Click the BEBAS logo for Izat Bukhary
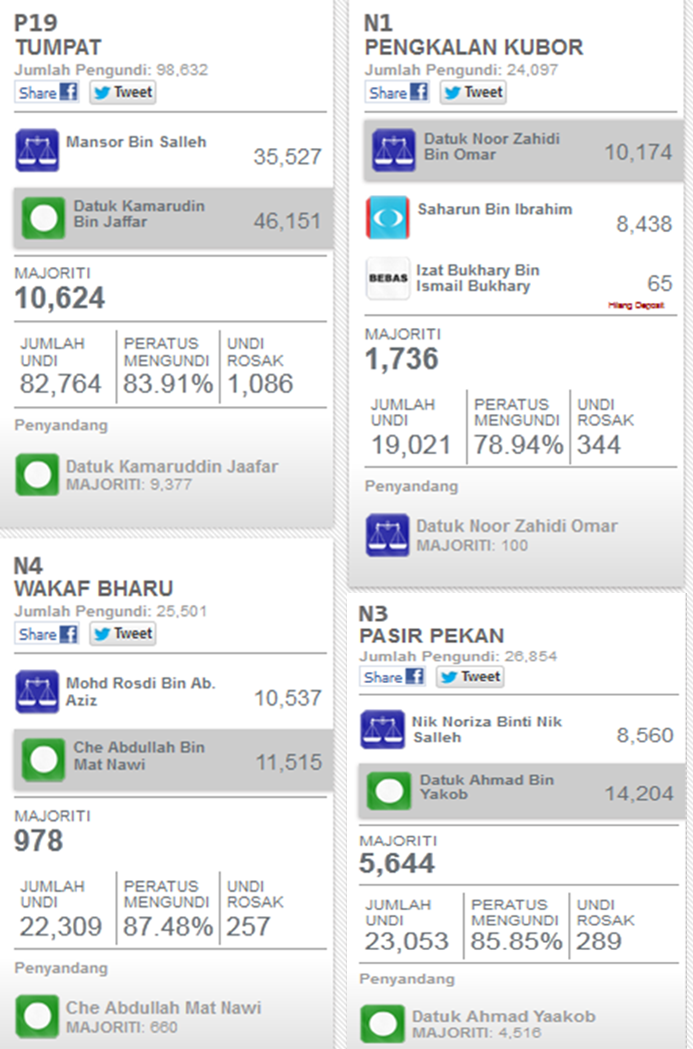This screenshot has width=693, height=1049. pyautogui.click(x=387, y=279)
